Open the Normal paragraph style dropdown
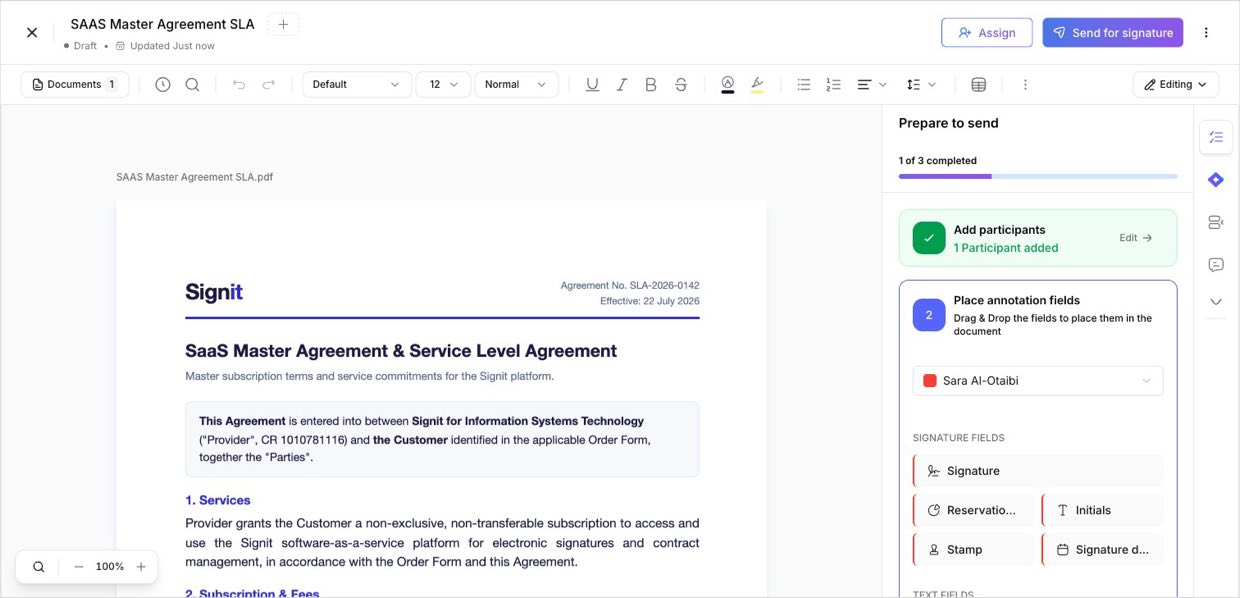The image size is (1240, 598). click(516, 85)
